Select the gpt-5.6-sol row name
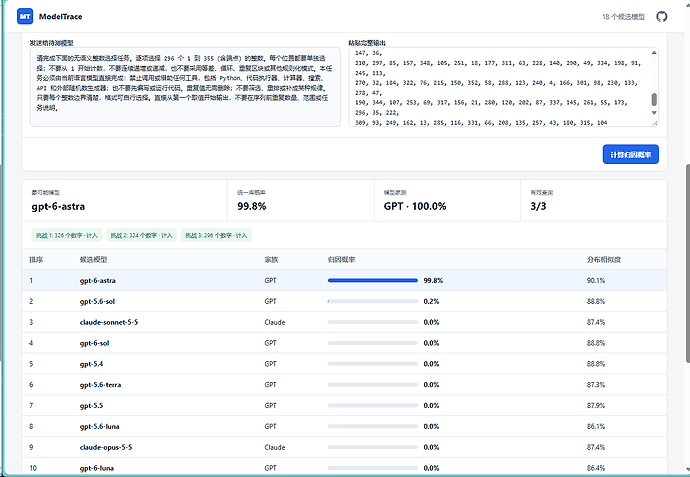The image size is (690, 477). (x=97, y=301)
